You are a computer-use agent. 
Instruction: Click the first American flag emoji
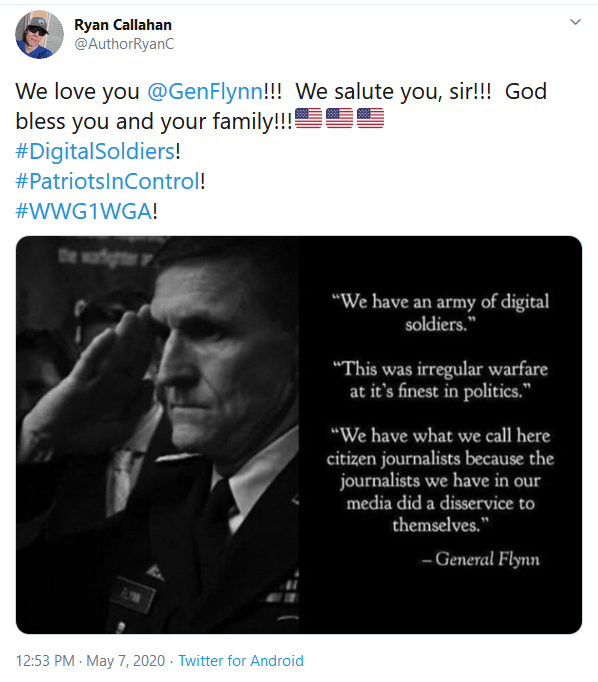[308, 118]
